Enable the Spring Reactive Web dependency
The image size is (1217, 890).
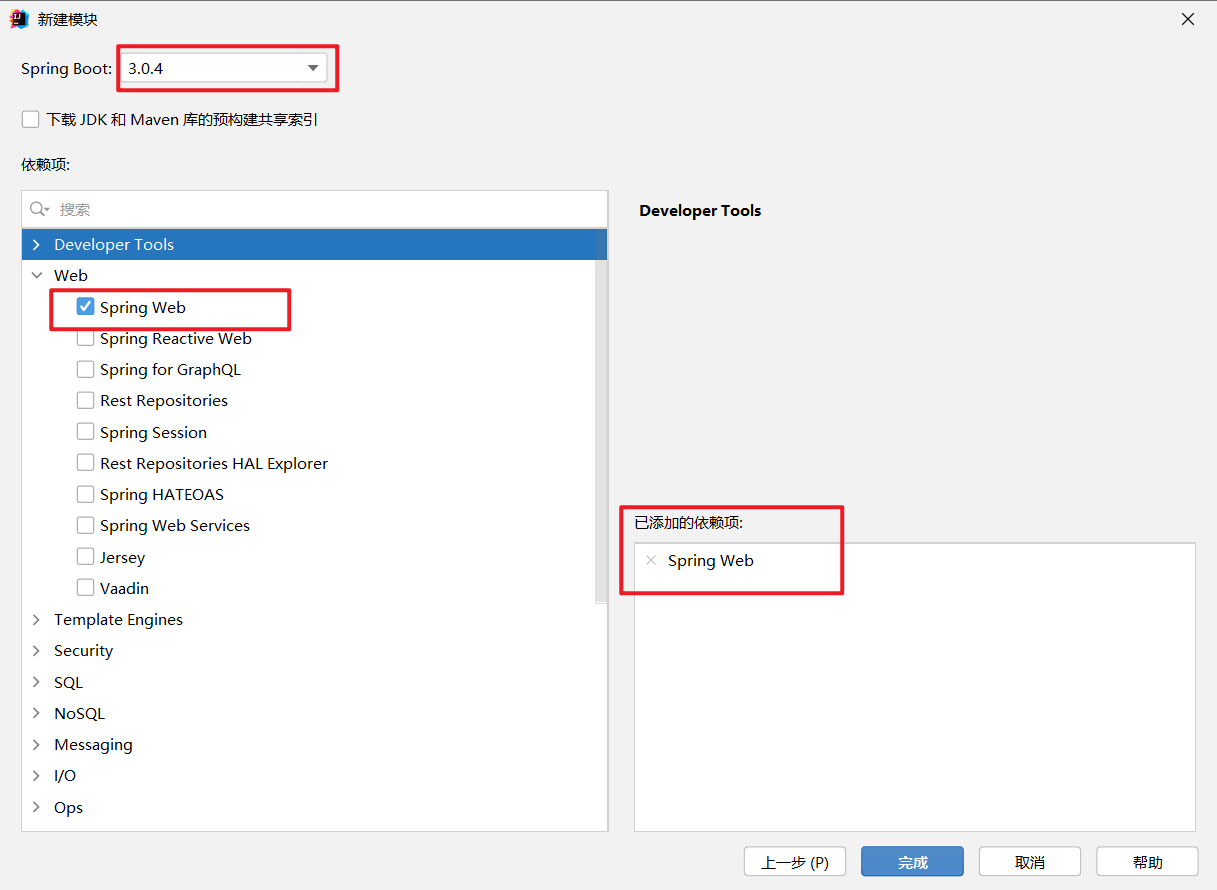point(86,339)
